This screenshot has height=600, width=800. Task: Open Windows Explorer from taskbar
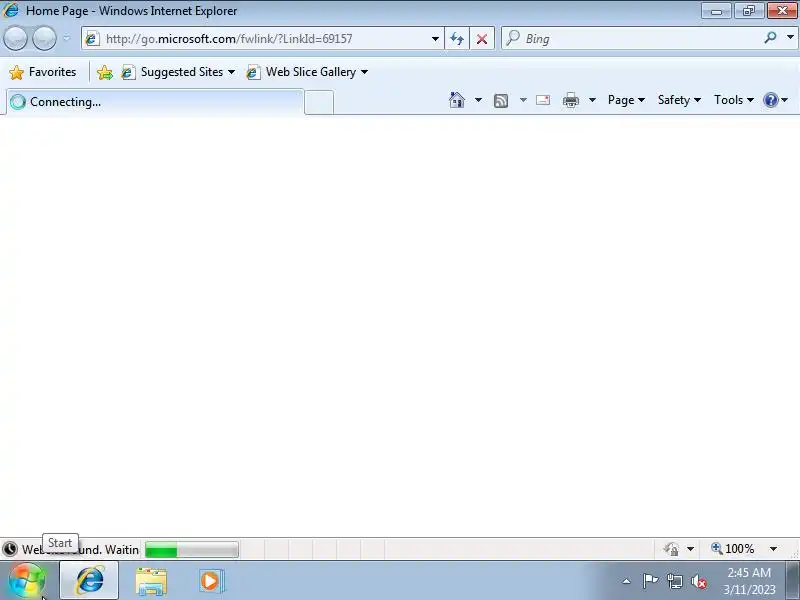(x=151, y=581)
